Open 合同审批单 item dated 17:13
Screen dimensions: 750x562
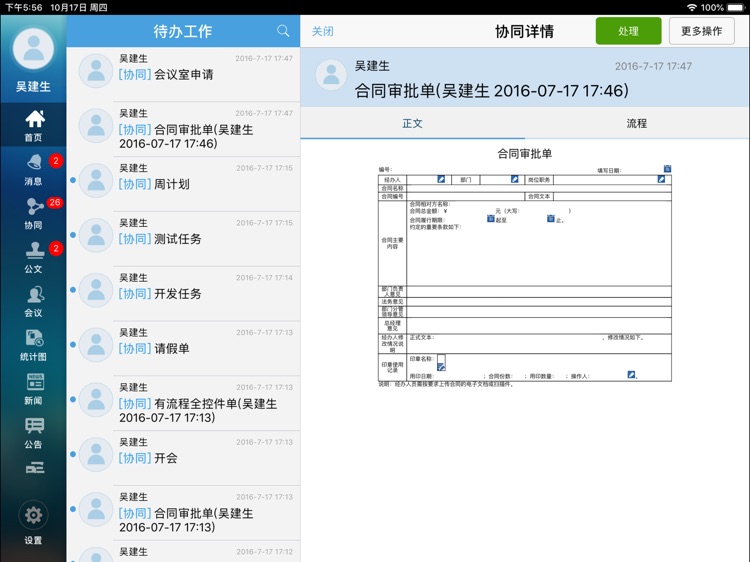(x=183, y=513)
